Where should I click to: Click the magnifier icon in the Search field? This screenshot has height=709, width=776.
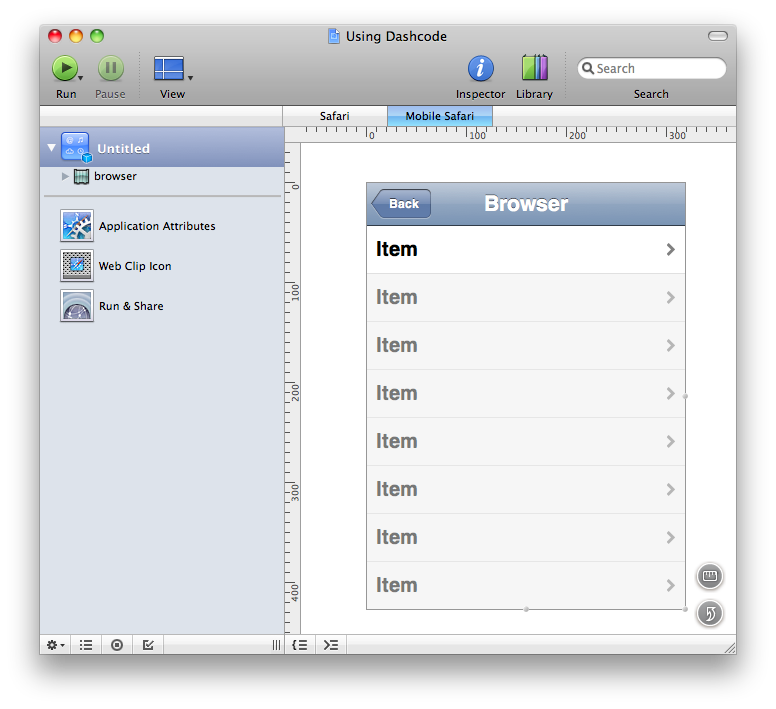click(x=587, y=68)
